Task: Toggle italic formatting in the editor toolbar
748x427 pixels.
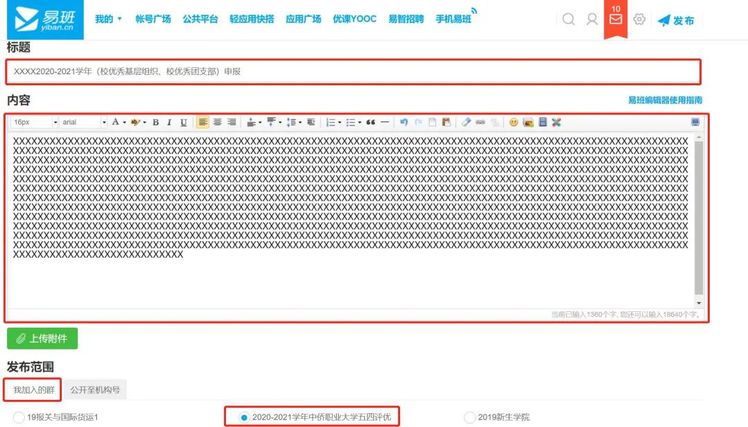Action: (170, 122)
